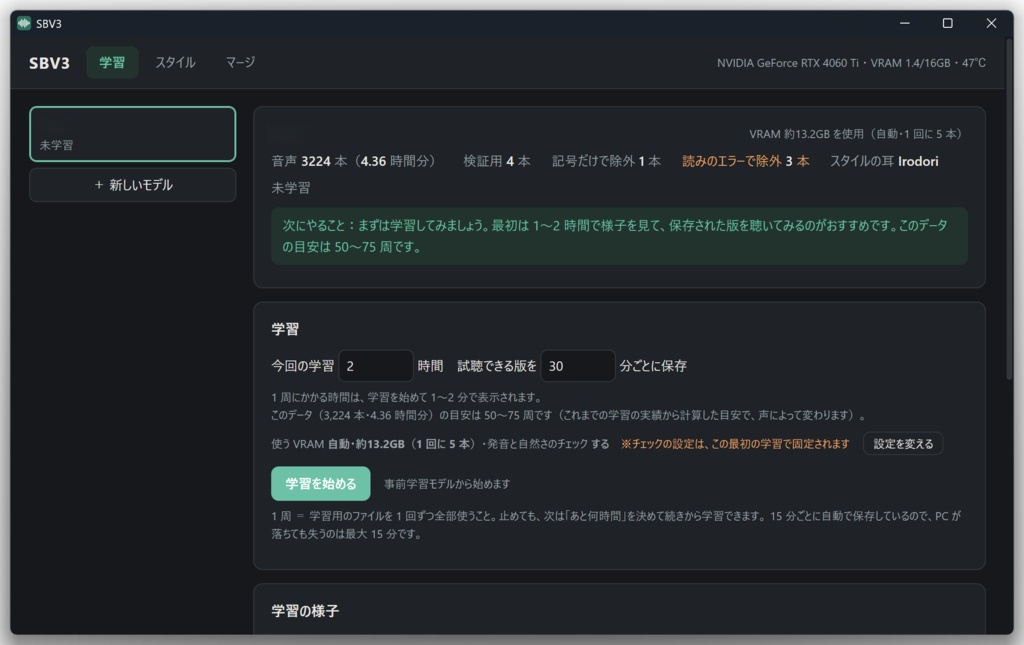Minimize the SBV3 window
The height and width of the screenshot is (645, 1024).
pos(904,24)
